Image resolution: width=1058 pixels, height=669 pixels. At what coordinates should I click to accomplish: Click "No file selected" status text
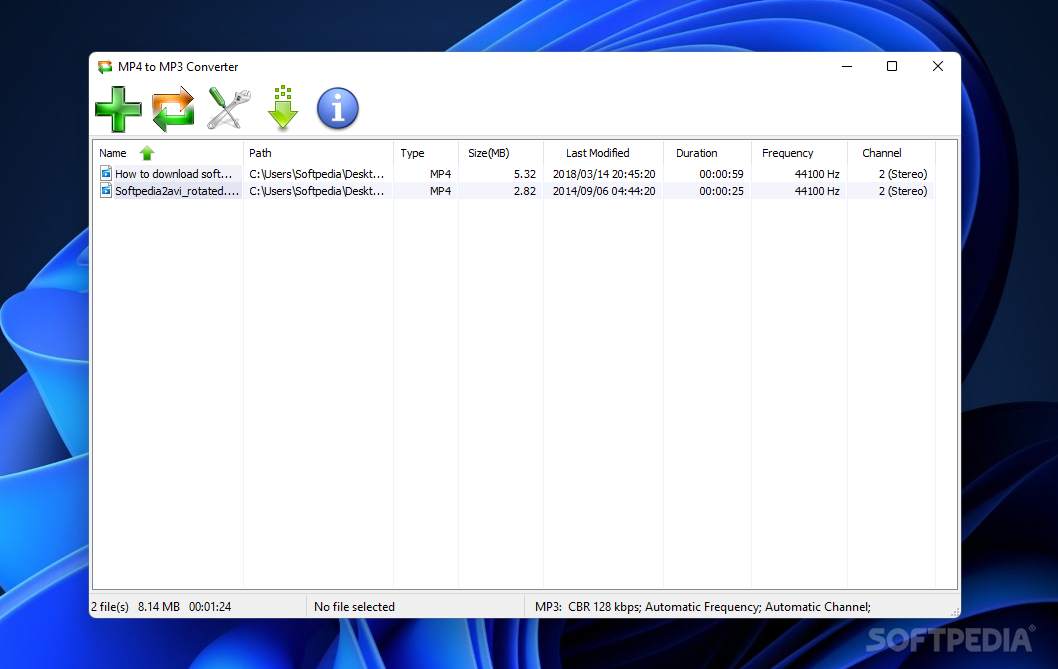coord(354,607)
